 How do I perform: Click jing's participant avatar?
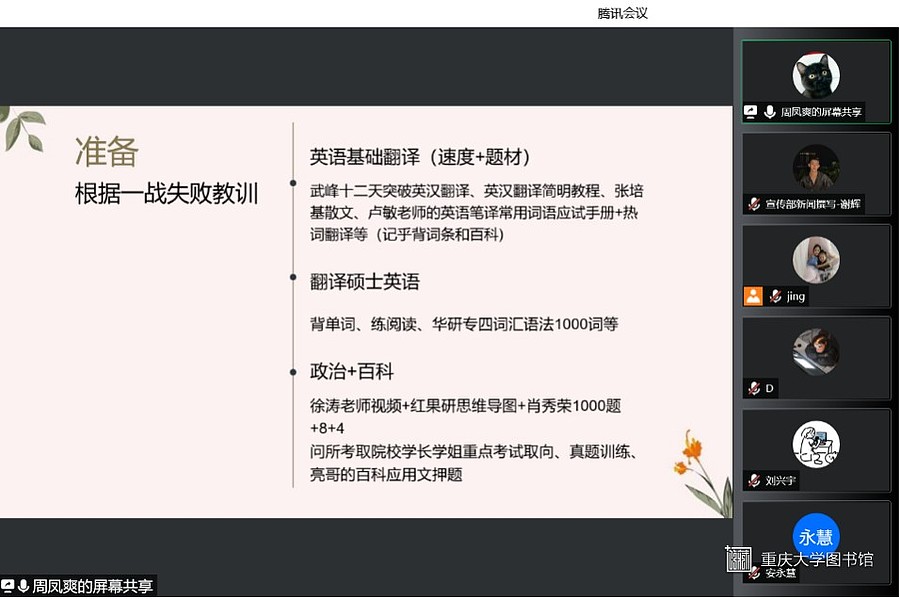coord(816,260)
